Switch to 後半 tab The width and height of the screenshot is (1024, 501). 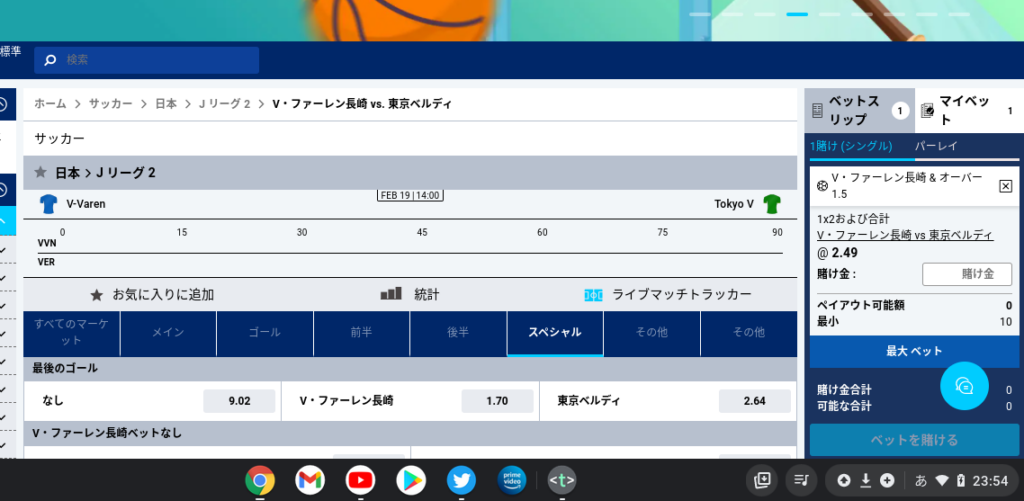click(458, 332)
